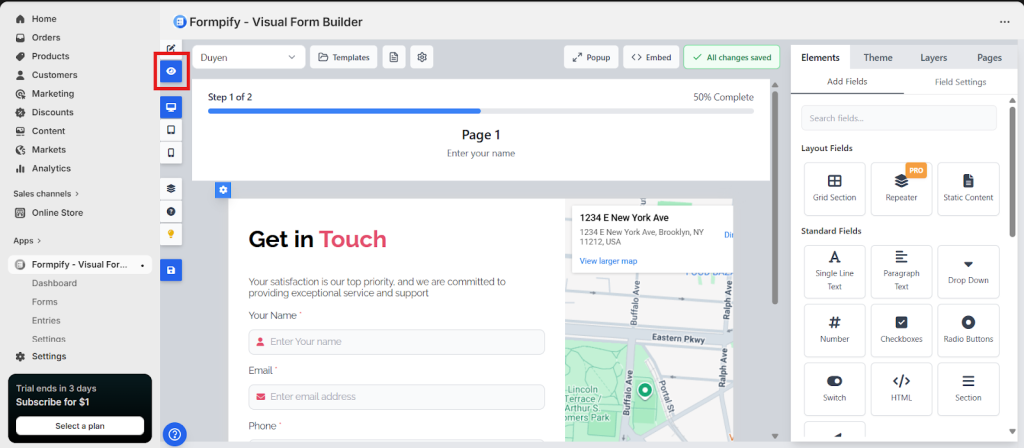Click the eye preview icon
Screen dimensions: 1024x448
pos(171,72)
